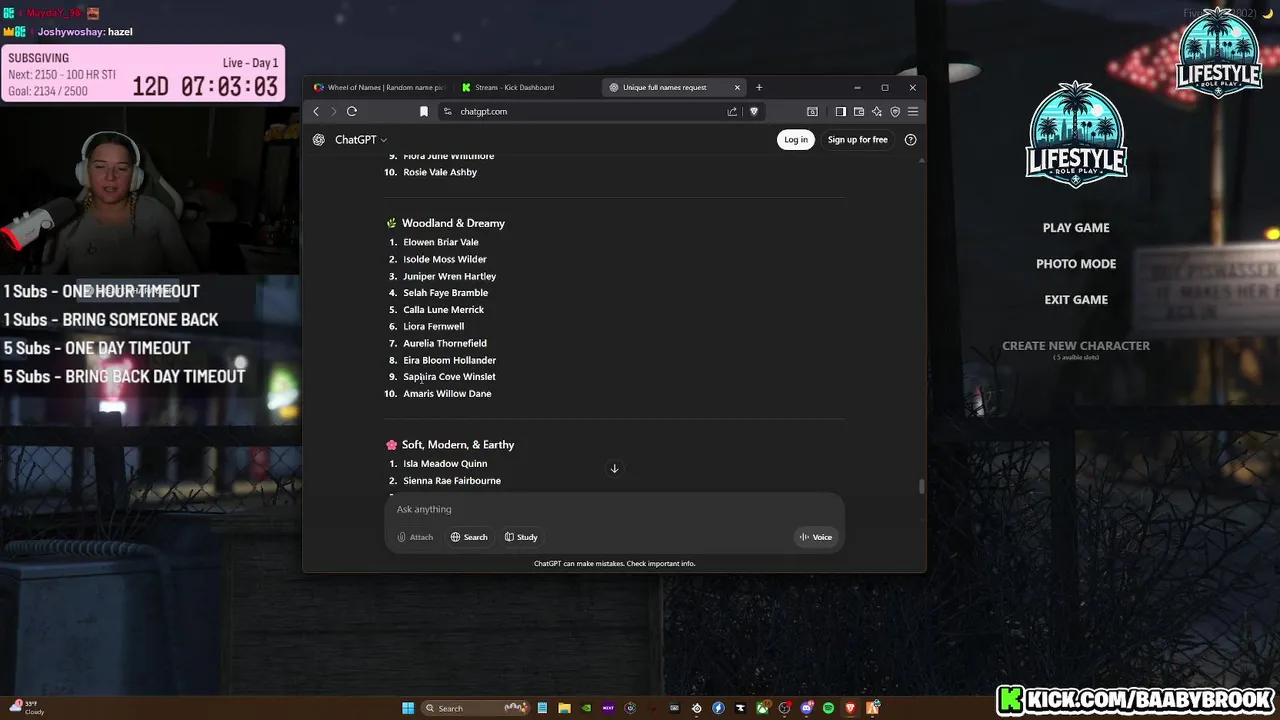The height and width of the screenshot is (720, 1280).
Task: Open Brave Shields lion icon
Action: [754, 111]
